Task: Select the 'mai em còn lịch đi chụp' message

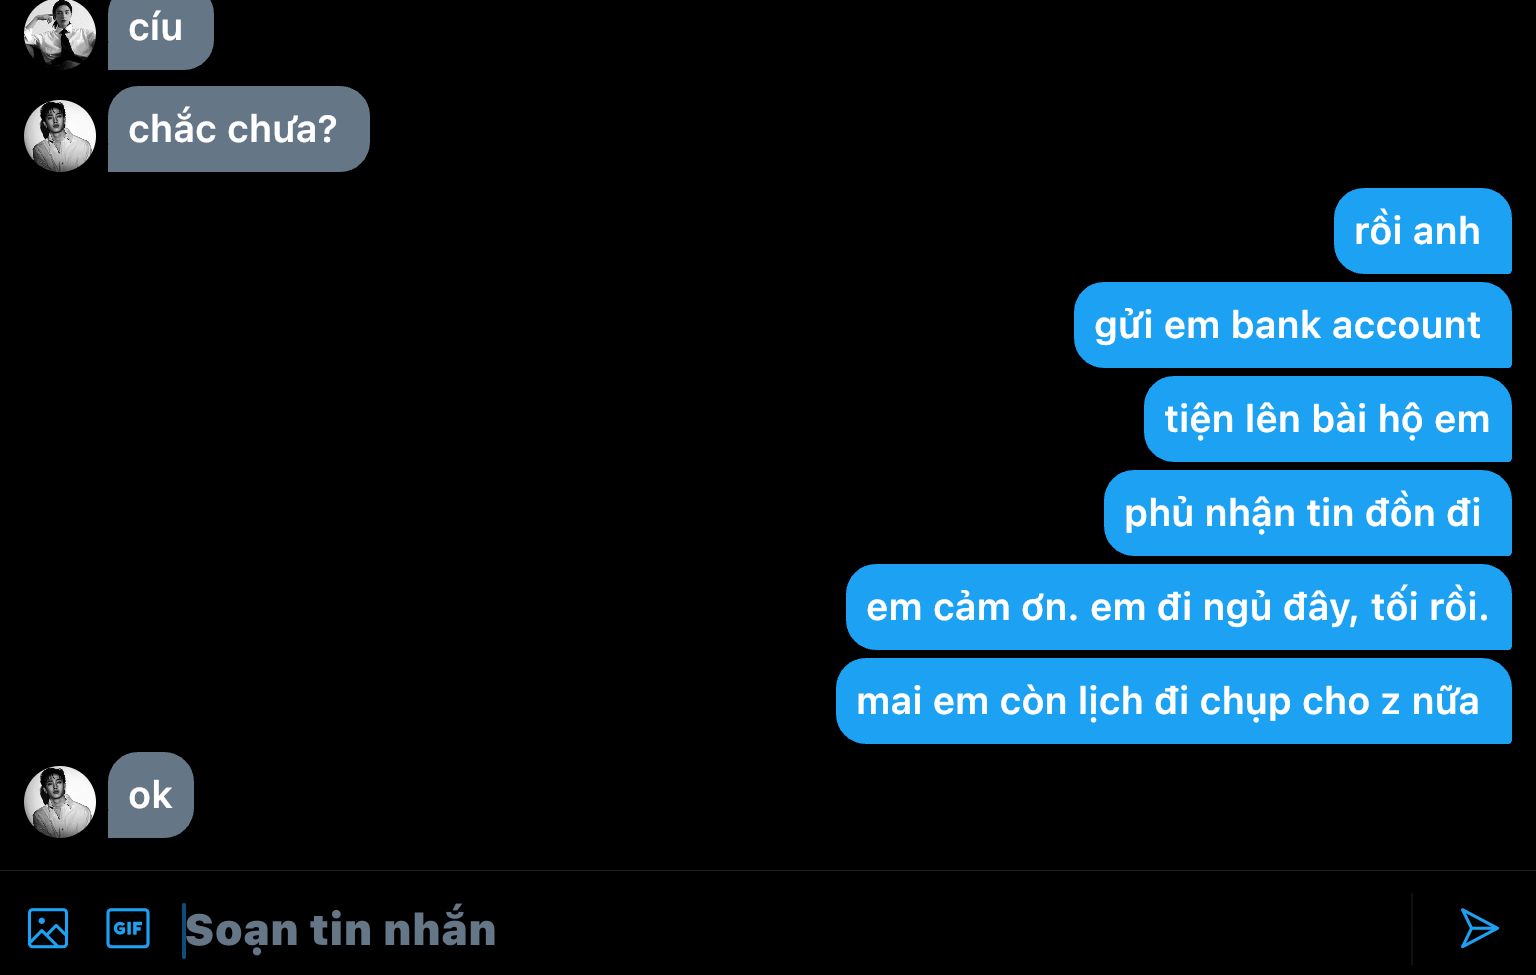Action: (1174, 701)
